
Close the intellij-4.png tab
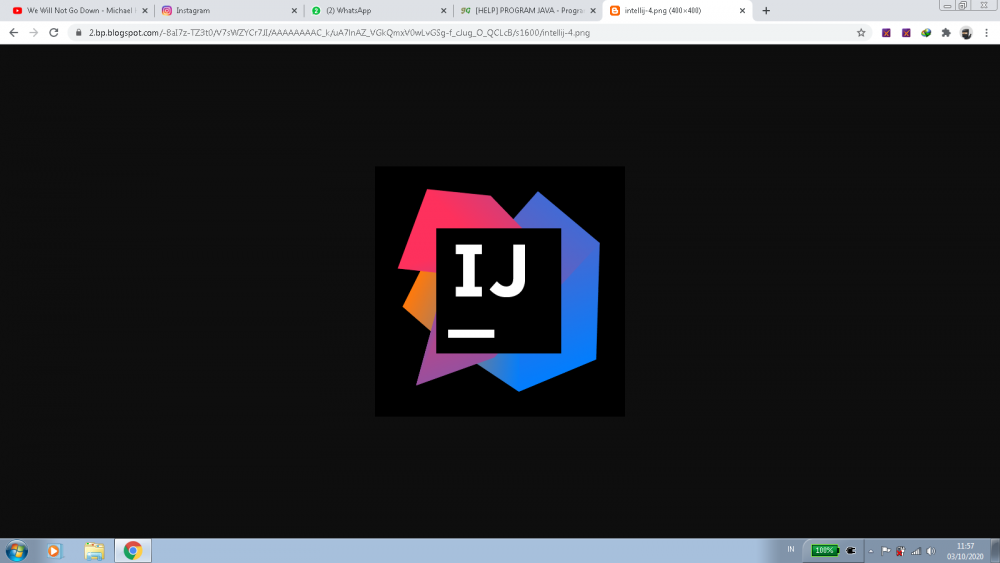coord(742,10)
